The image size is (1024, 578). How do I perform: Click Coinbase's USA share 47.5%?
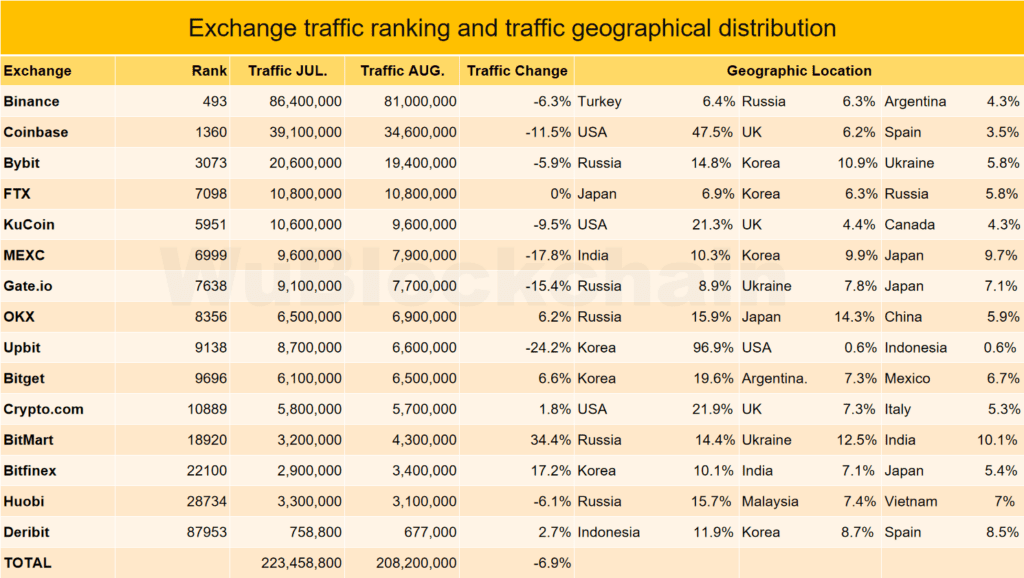click(x=712, y=132)
